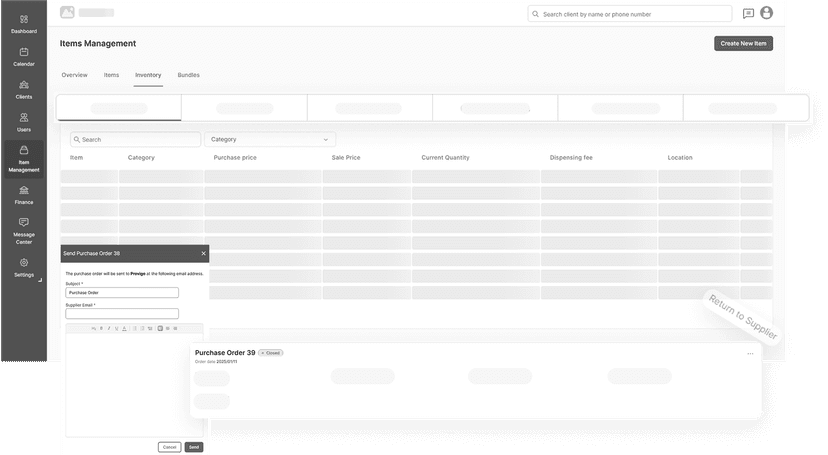Screen dimensions: 828x455
Task: Click the chat messages icon in header
Action: pos(748,14)
